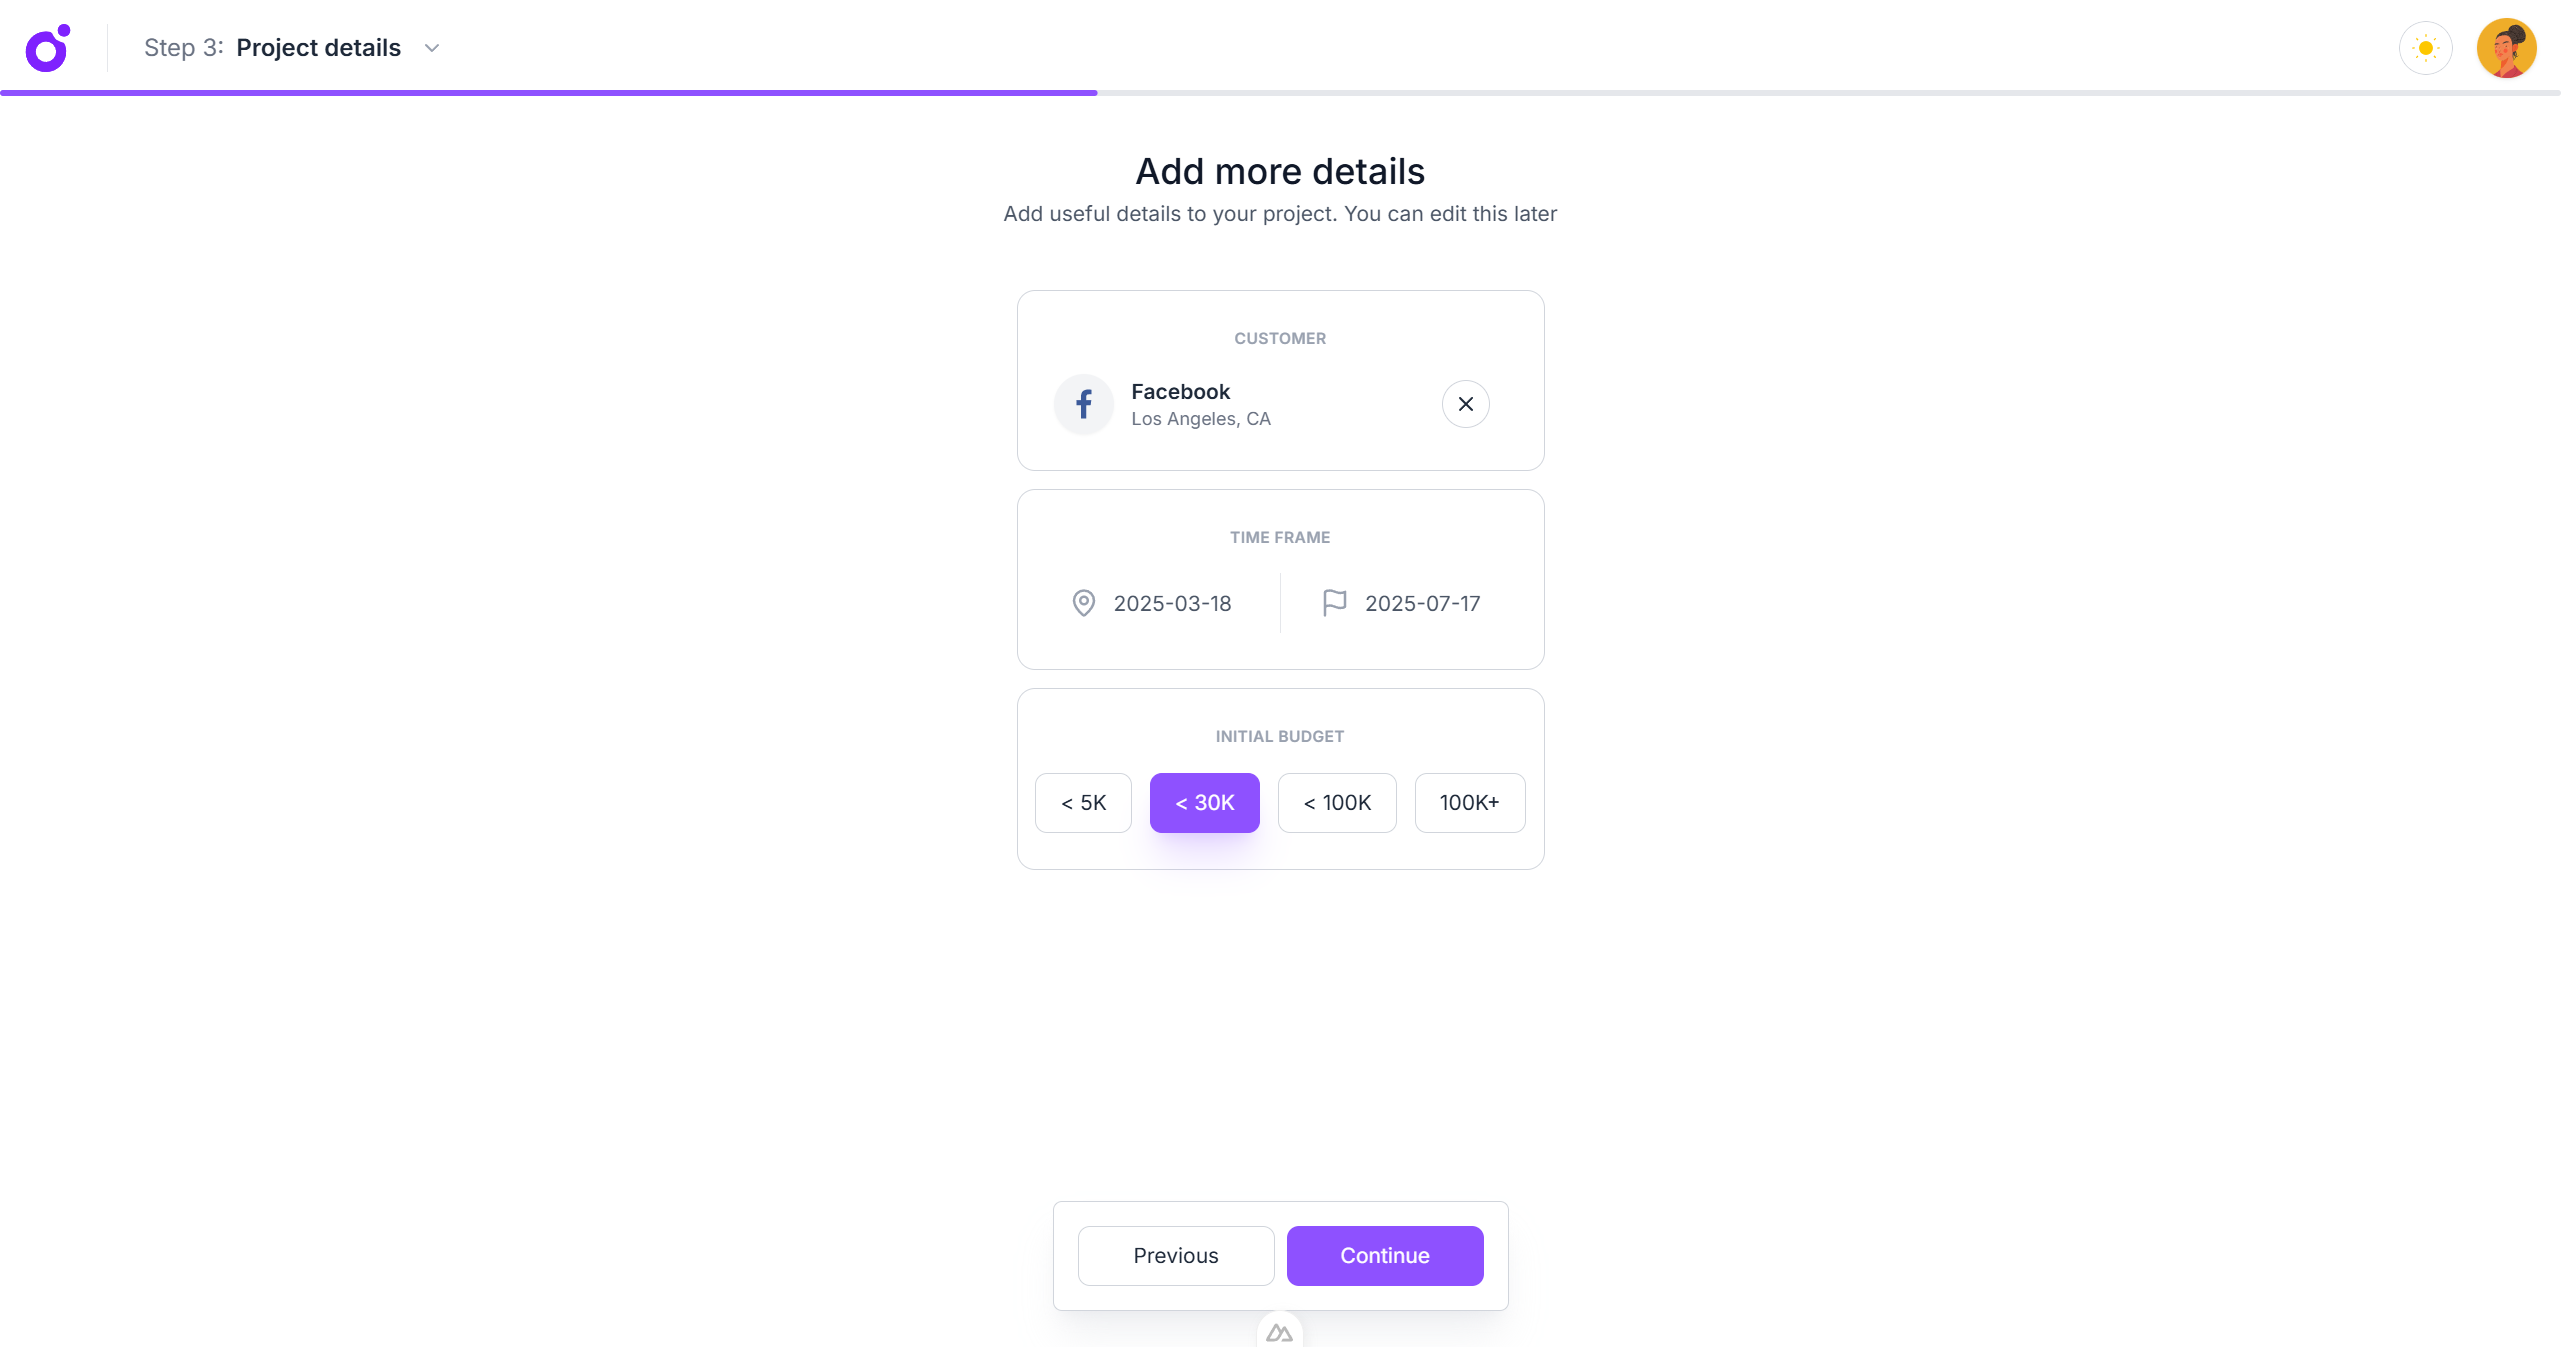Select the < 5K budget option

(1083, 803)
